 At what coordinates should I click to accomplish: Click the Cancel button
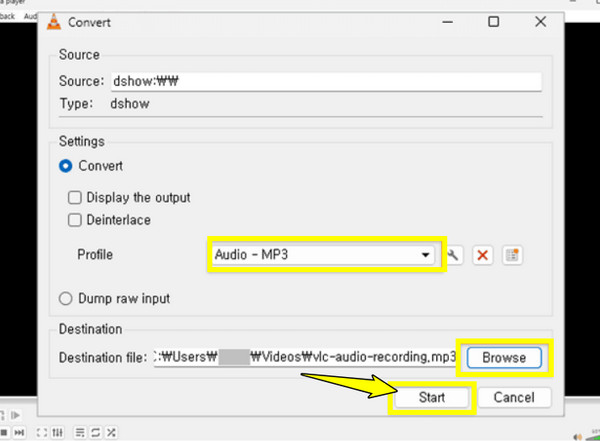(514, 397)
